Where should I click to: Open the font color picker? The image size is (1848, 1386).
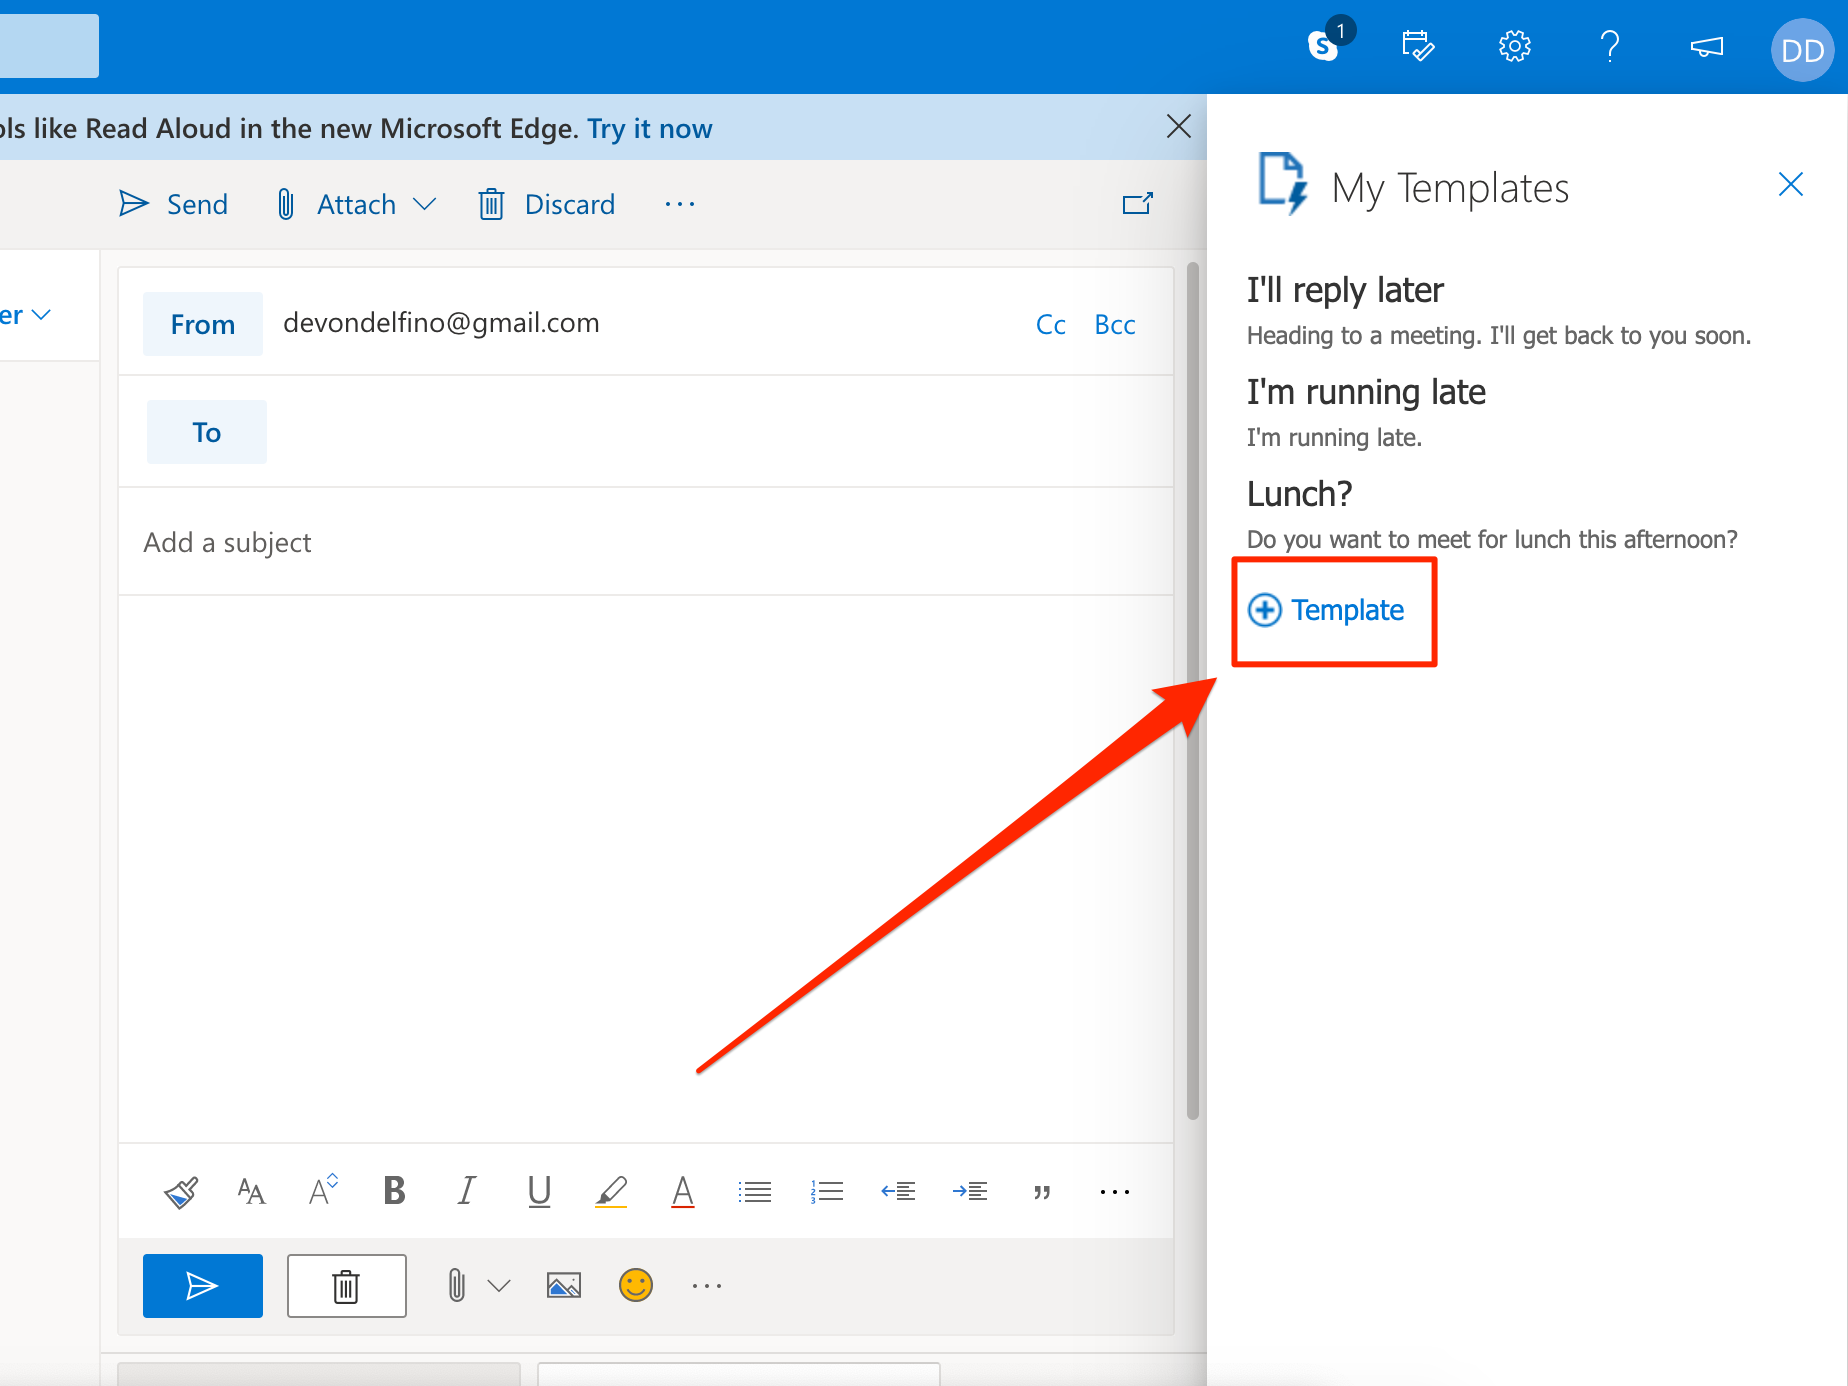coord(683,1191)
